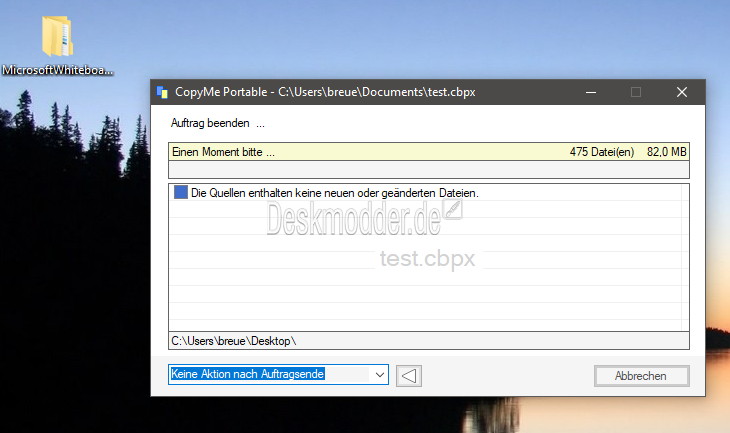This screenshot has width=730, height=433.
Task: Click the blue square log entry icon
Action: click(x=181, y=192)
